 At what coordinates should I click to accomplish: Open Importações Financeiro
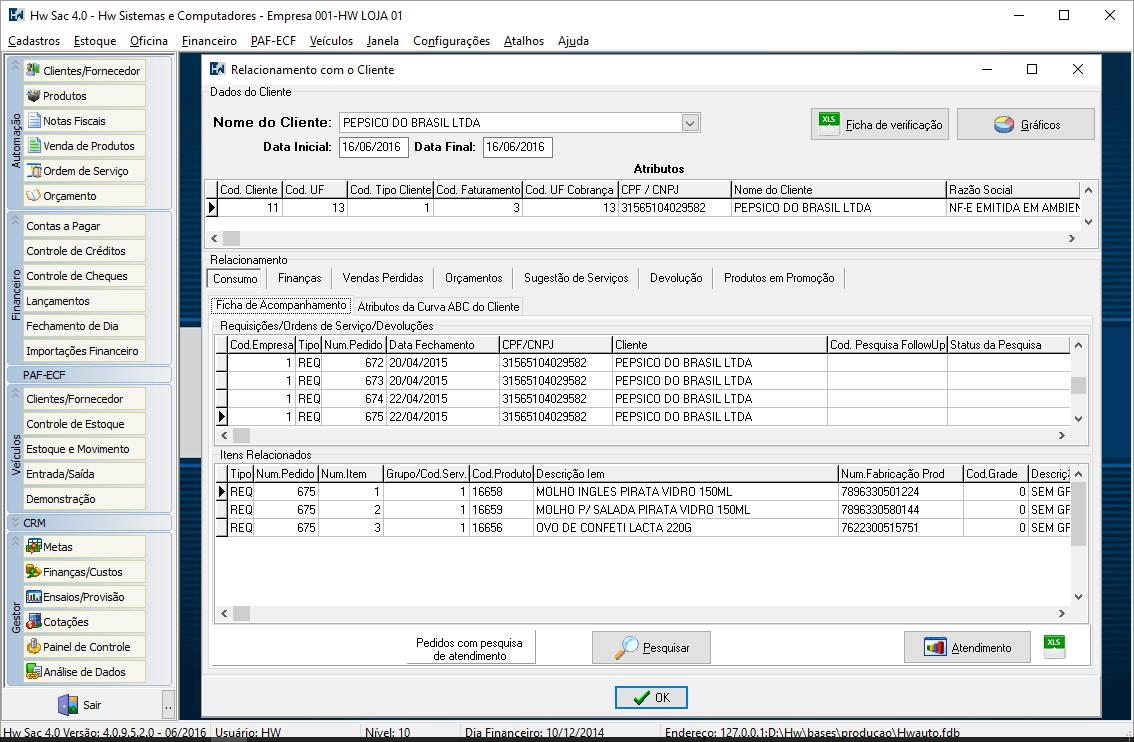[85, 351]
